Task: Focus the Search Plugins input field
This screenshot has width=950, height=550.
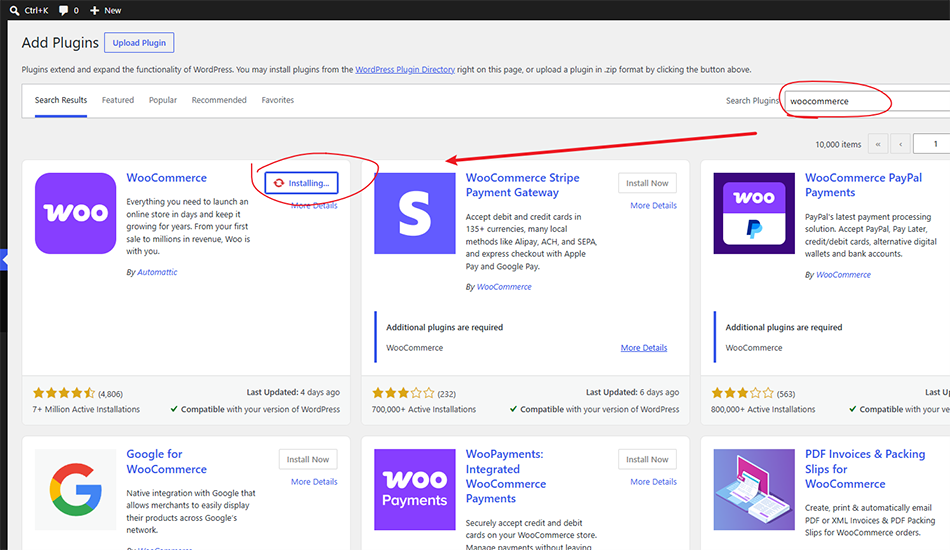Action: (868, 101)
